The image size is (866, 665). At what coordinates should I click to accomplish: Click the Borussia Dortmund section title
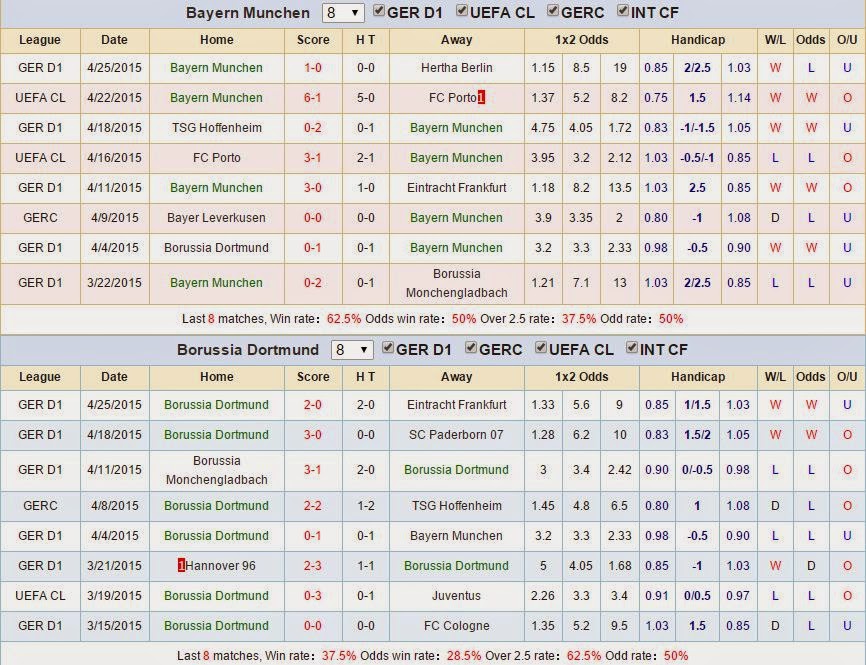(x=247, y=350)
